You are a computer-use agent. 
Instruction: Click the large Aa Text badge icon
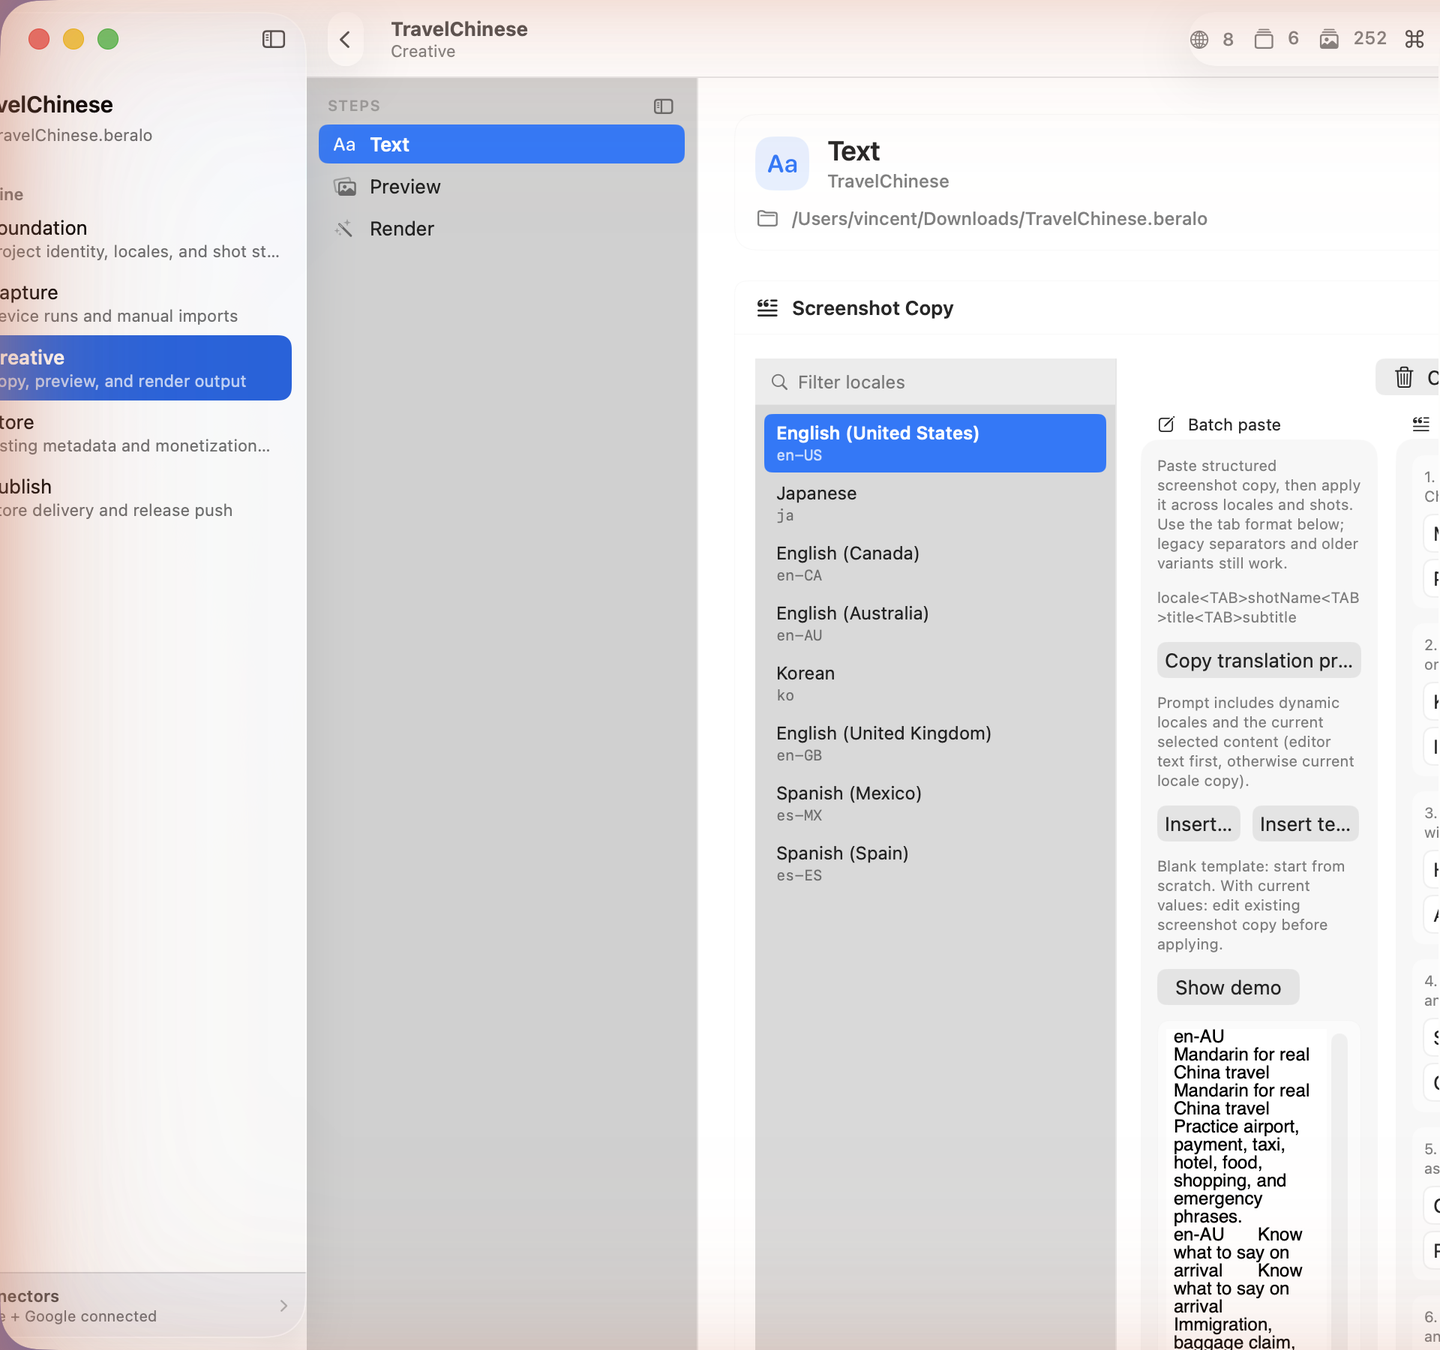(782, 164)
